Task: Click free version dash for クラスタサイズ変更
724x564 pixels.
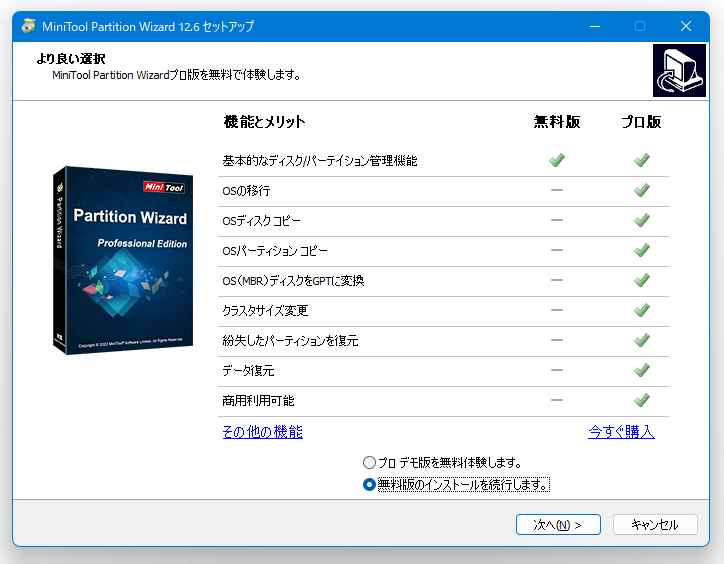Action: (x=557, y=310)
